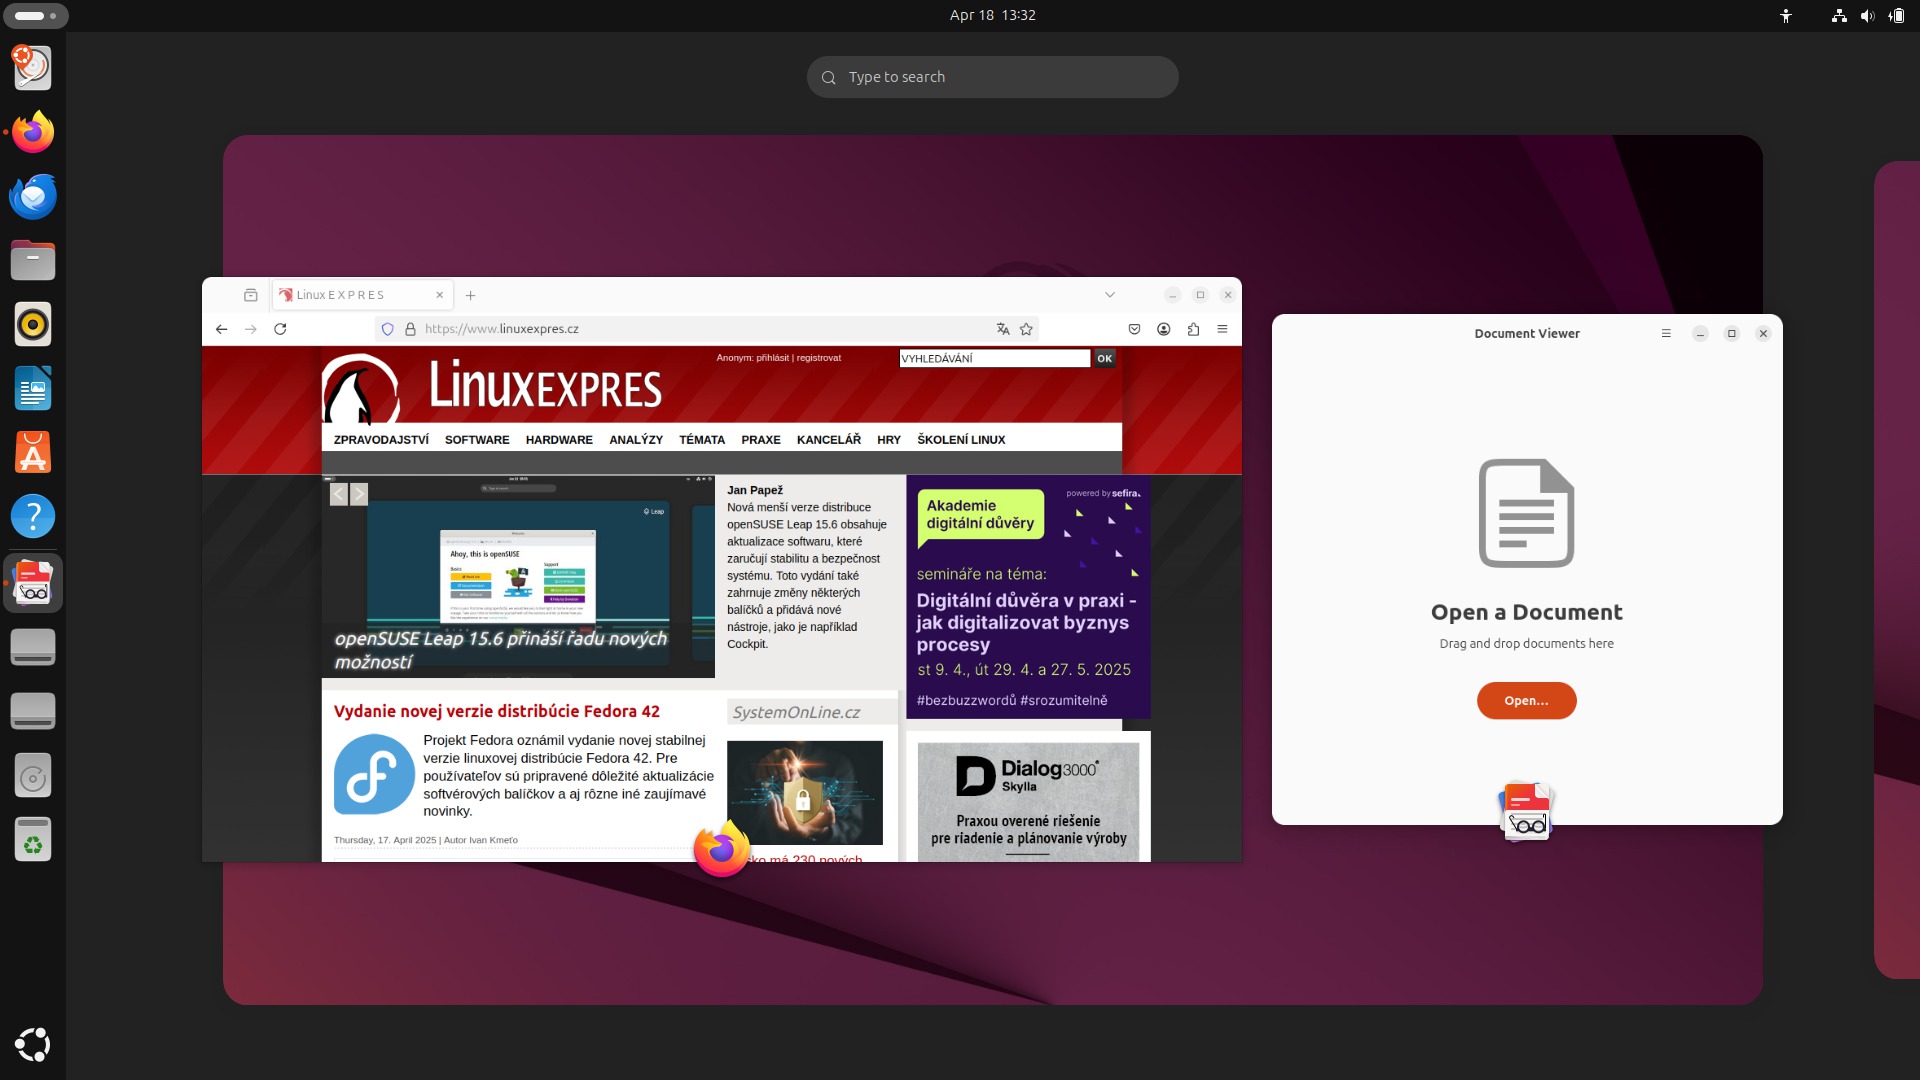Open the clock Apr 18 13:32
This screenshot has width=1920, height=1080.
[x=992, y=15]
